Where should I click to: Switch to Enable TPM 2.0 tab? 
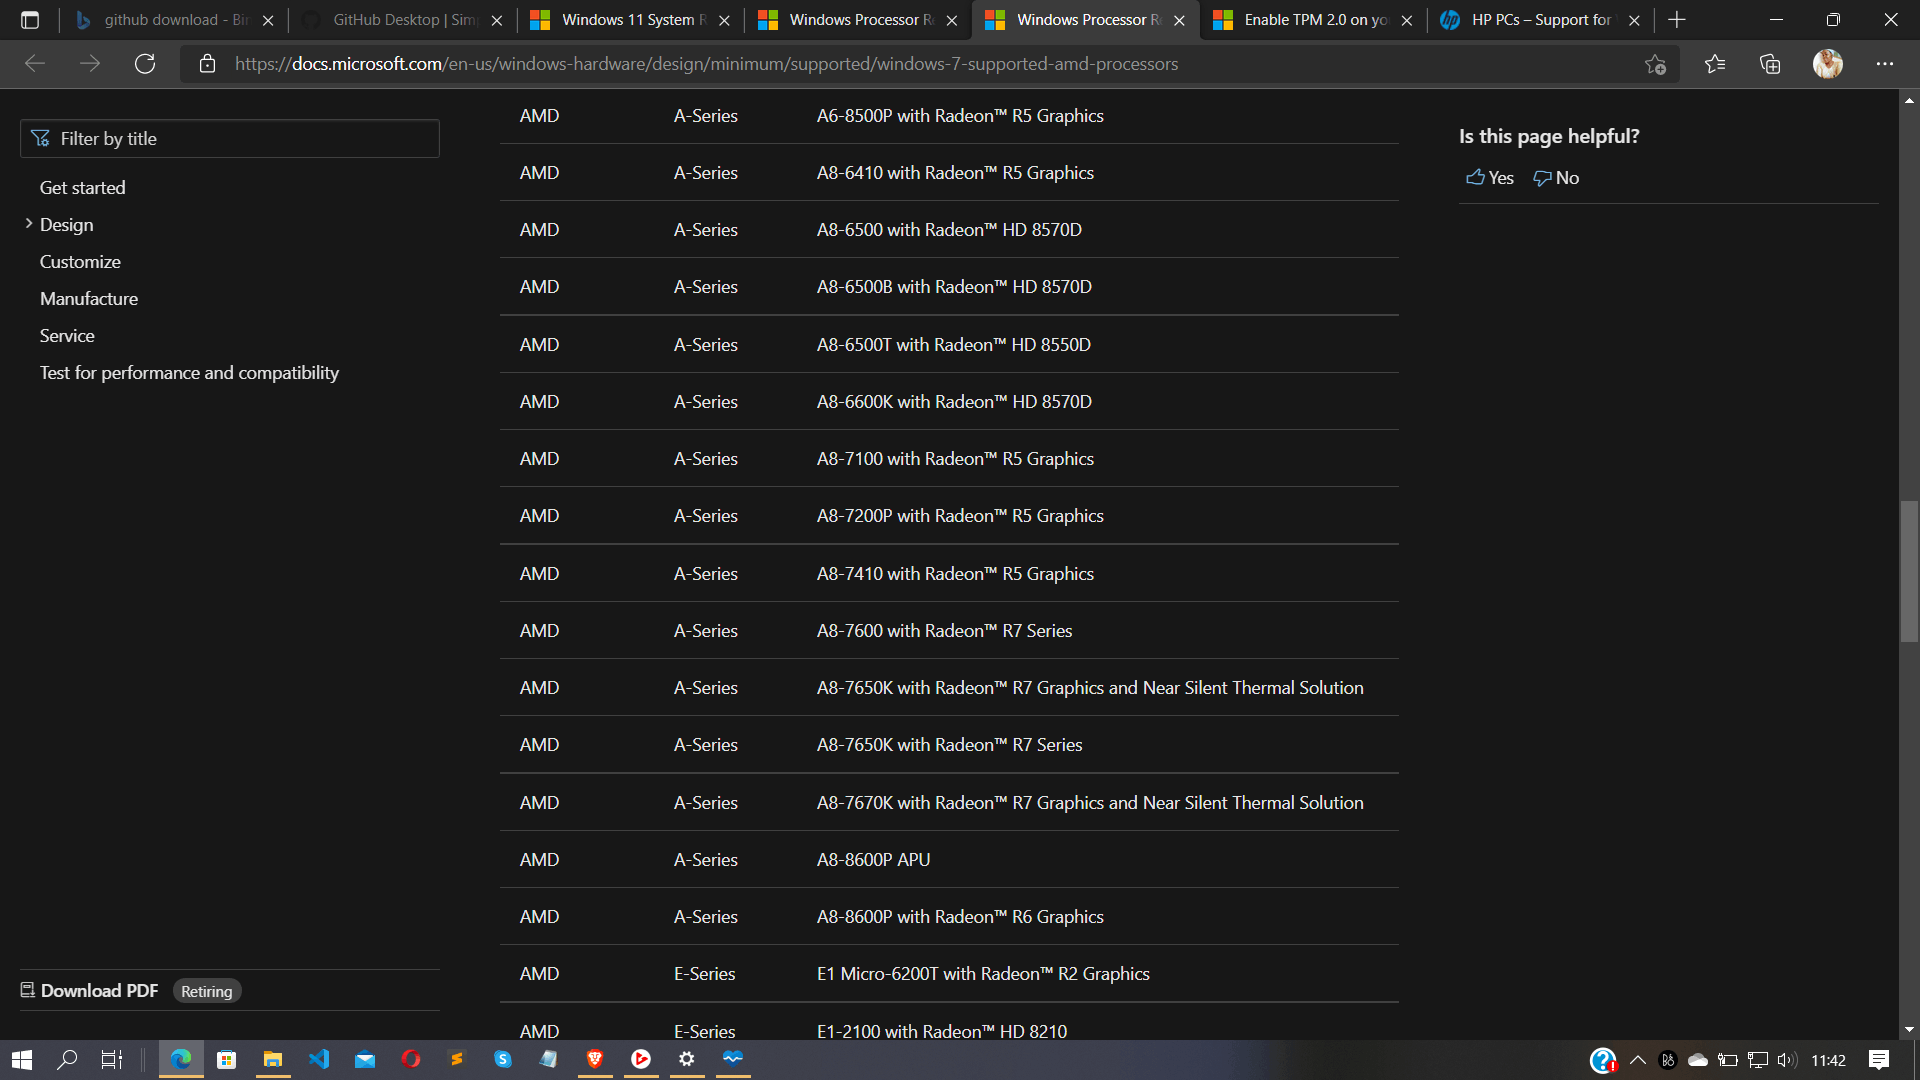coord(1312,20)
